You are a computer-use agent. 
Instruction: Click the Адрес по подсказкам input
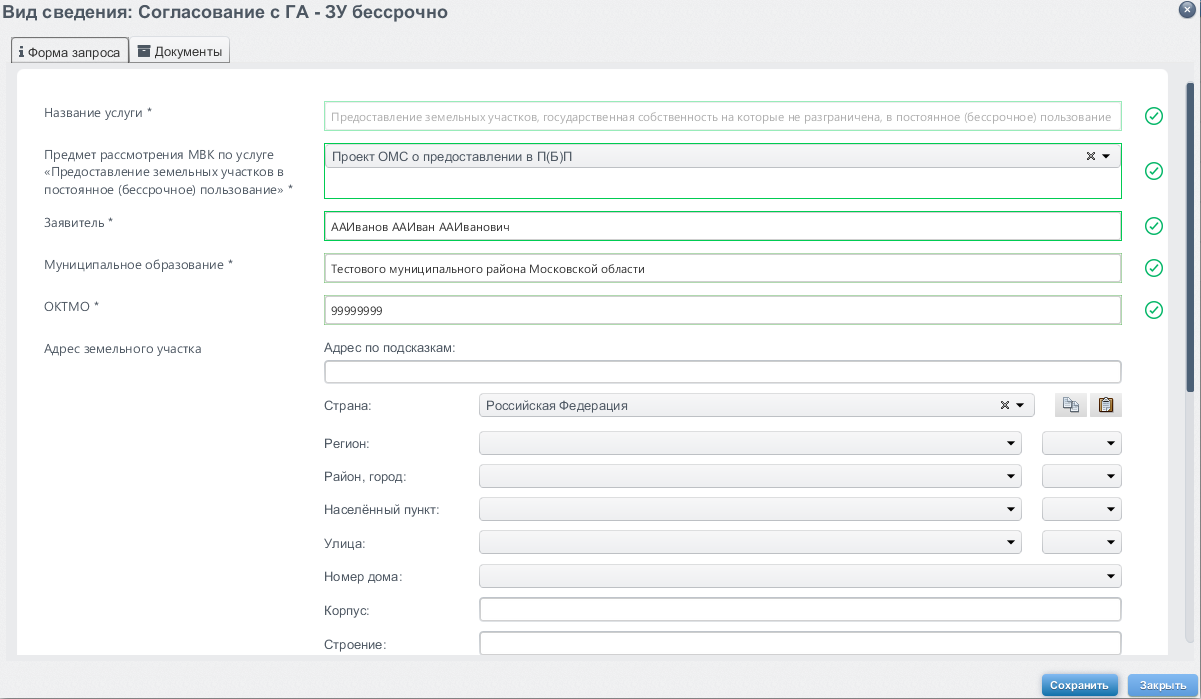723,372
